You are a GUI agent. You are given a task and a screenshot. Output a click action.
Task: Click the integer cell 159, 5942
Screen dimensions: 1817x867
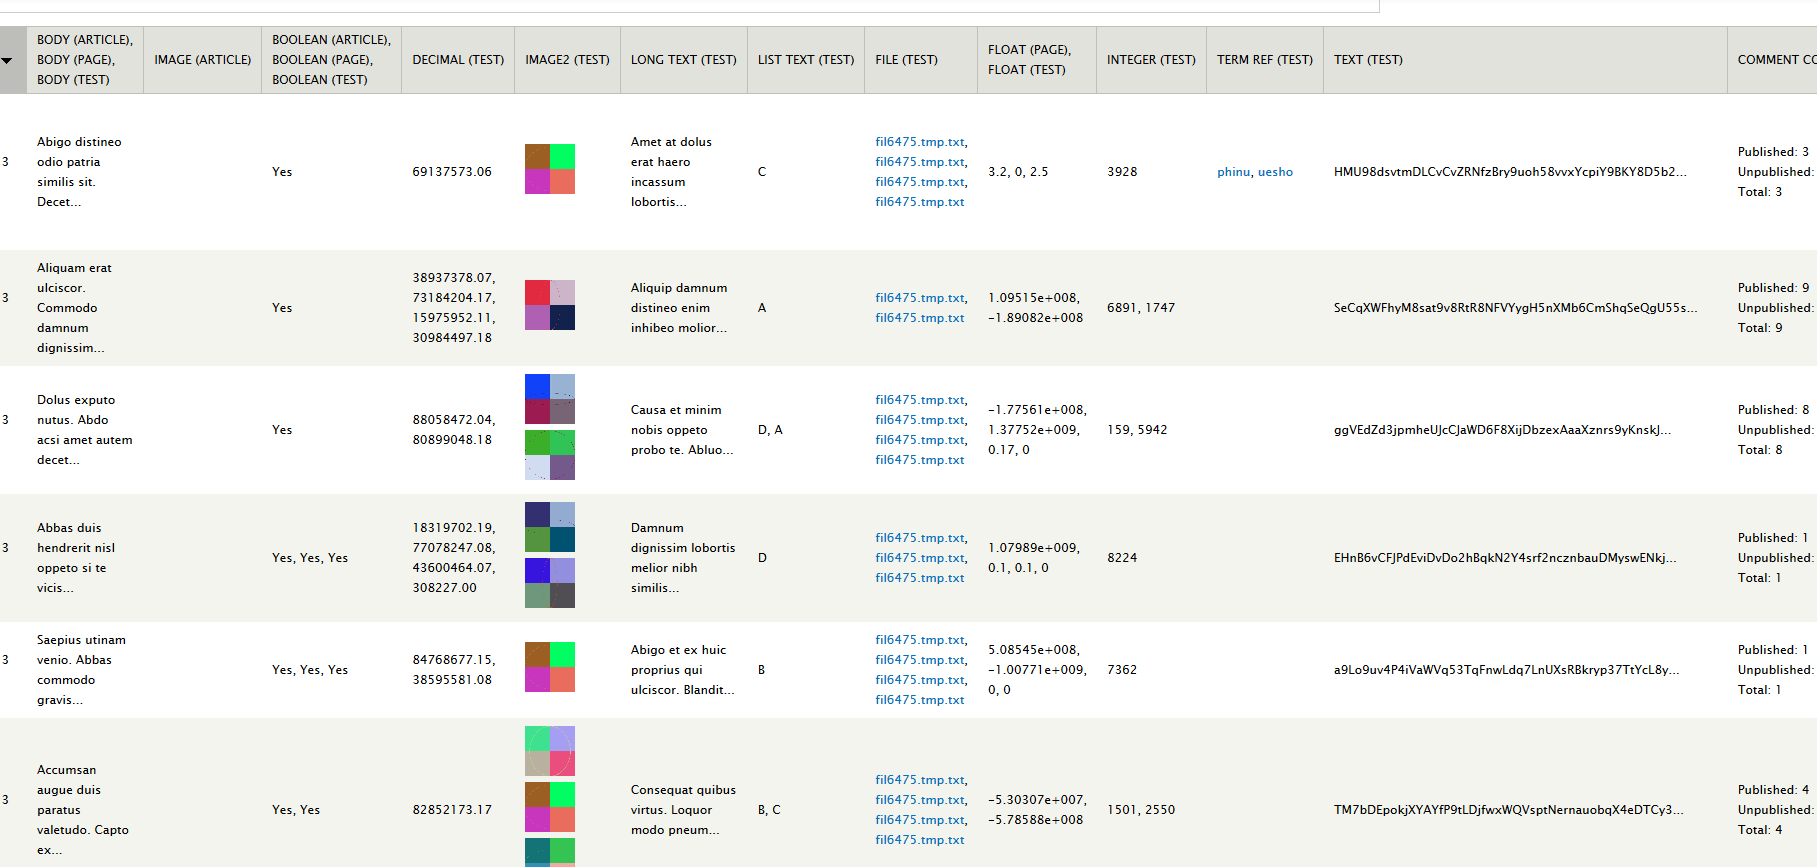[x=1137, y=430]
